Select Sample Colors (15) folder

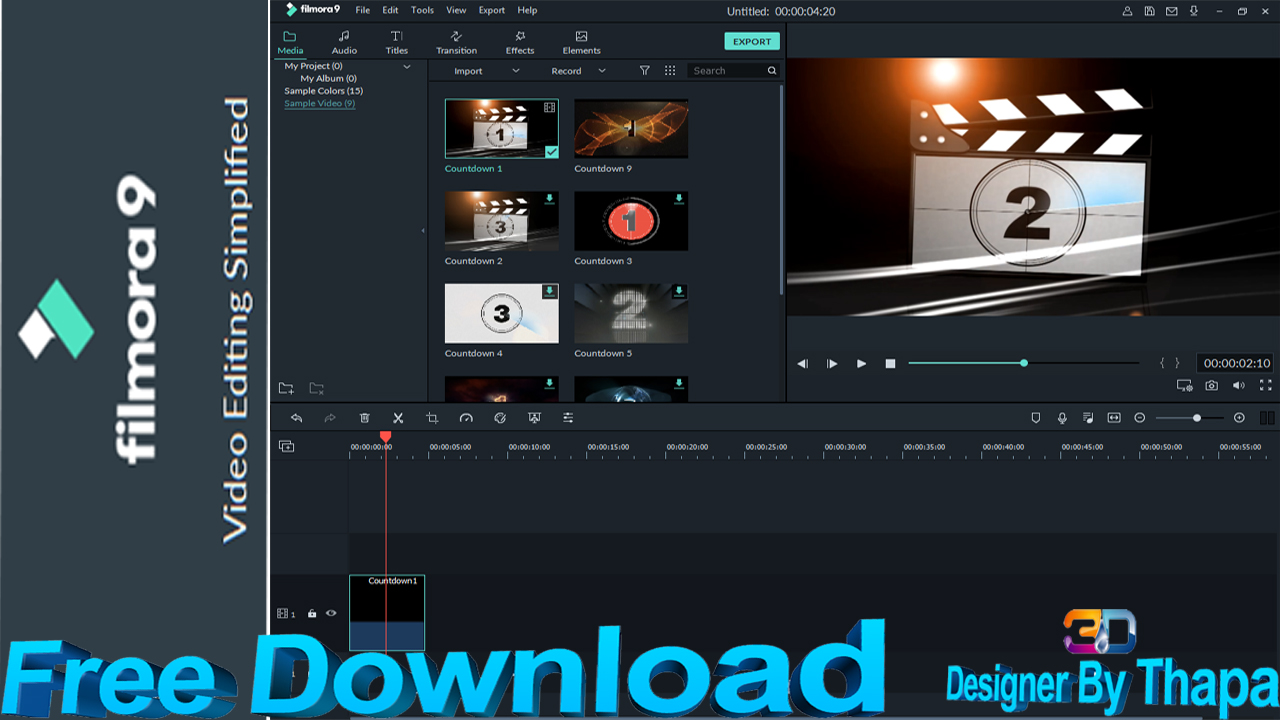click(323, 91)
